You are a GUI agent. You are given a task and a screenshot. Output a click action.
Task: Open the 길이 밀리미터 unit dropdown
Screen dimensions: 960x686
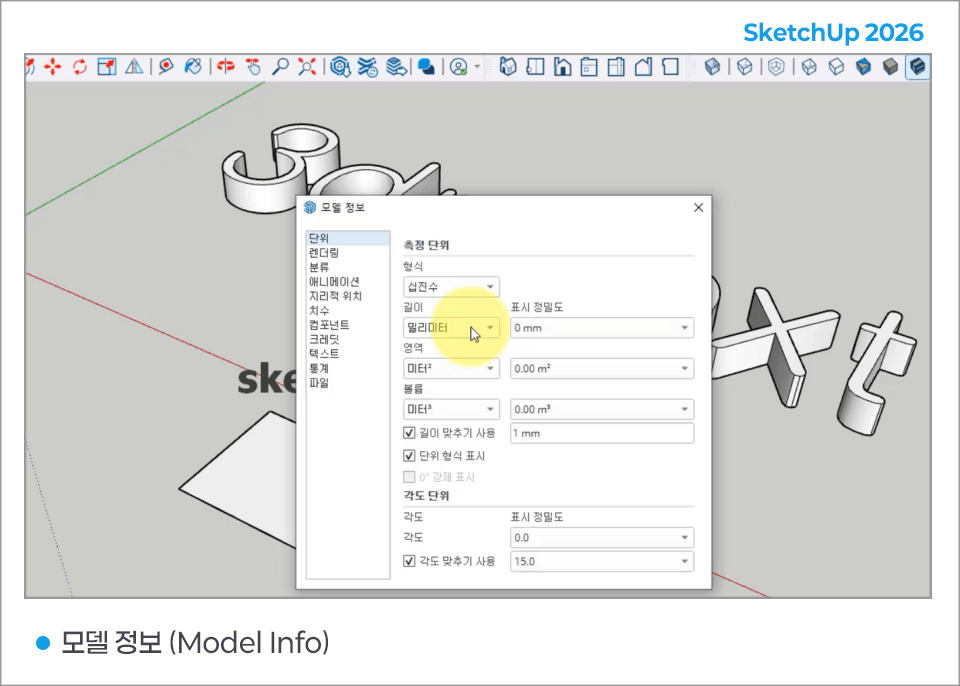click(451, 328)
